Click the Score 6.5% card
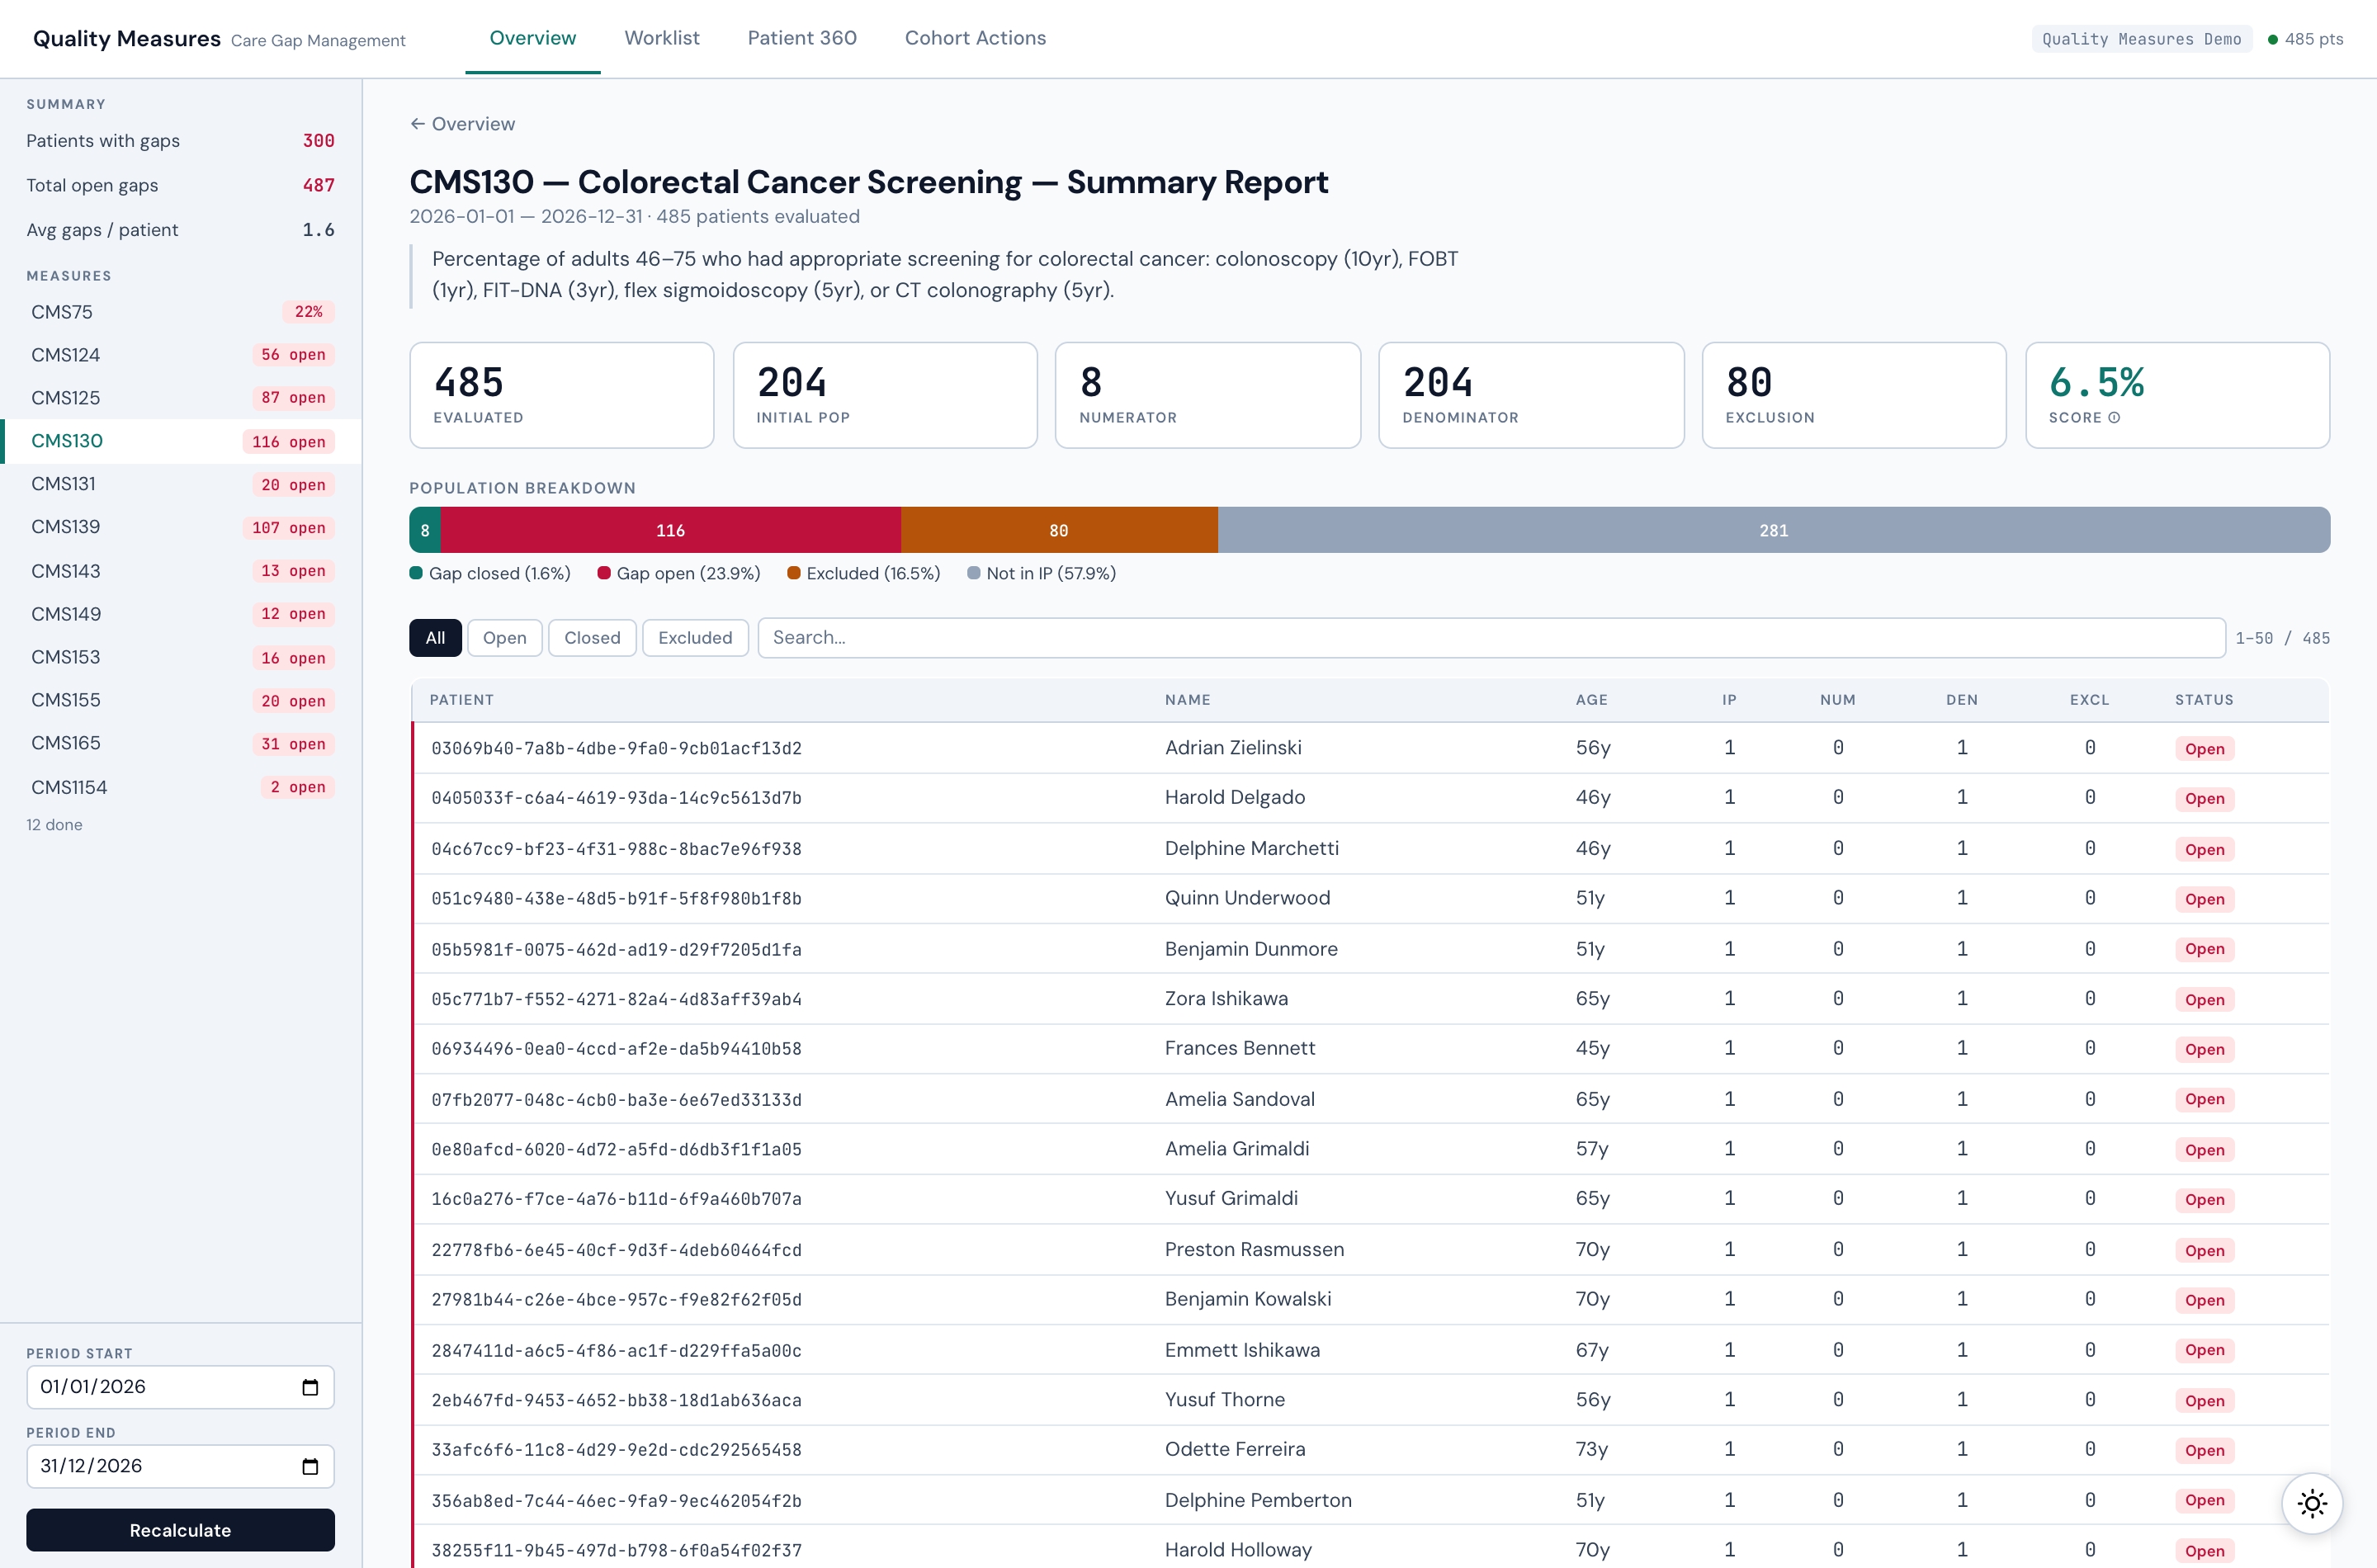 pos(2177,395)
